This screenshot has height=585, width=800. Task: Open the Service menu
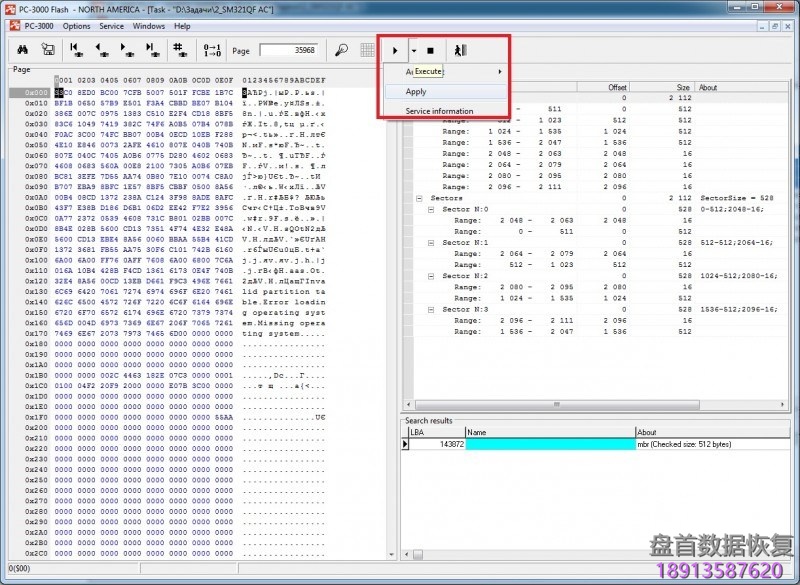pyautogui.click(x=111, y=26)
